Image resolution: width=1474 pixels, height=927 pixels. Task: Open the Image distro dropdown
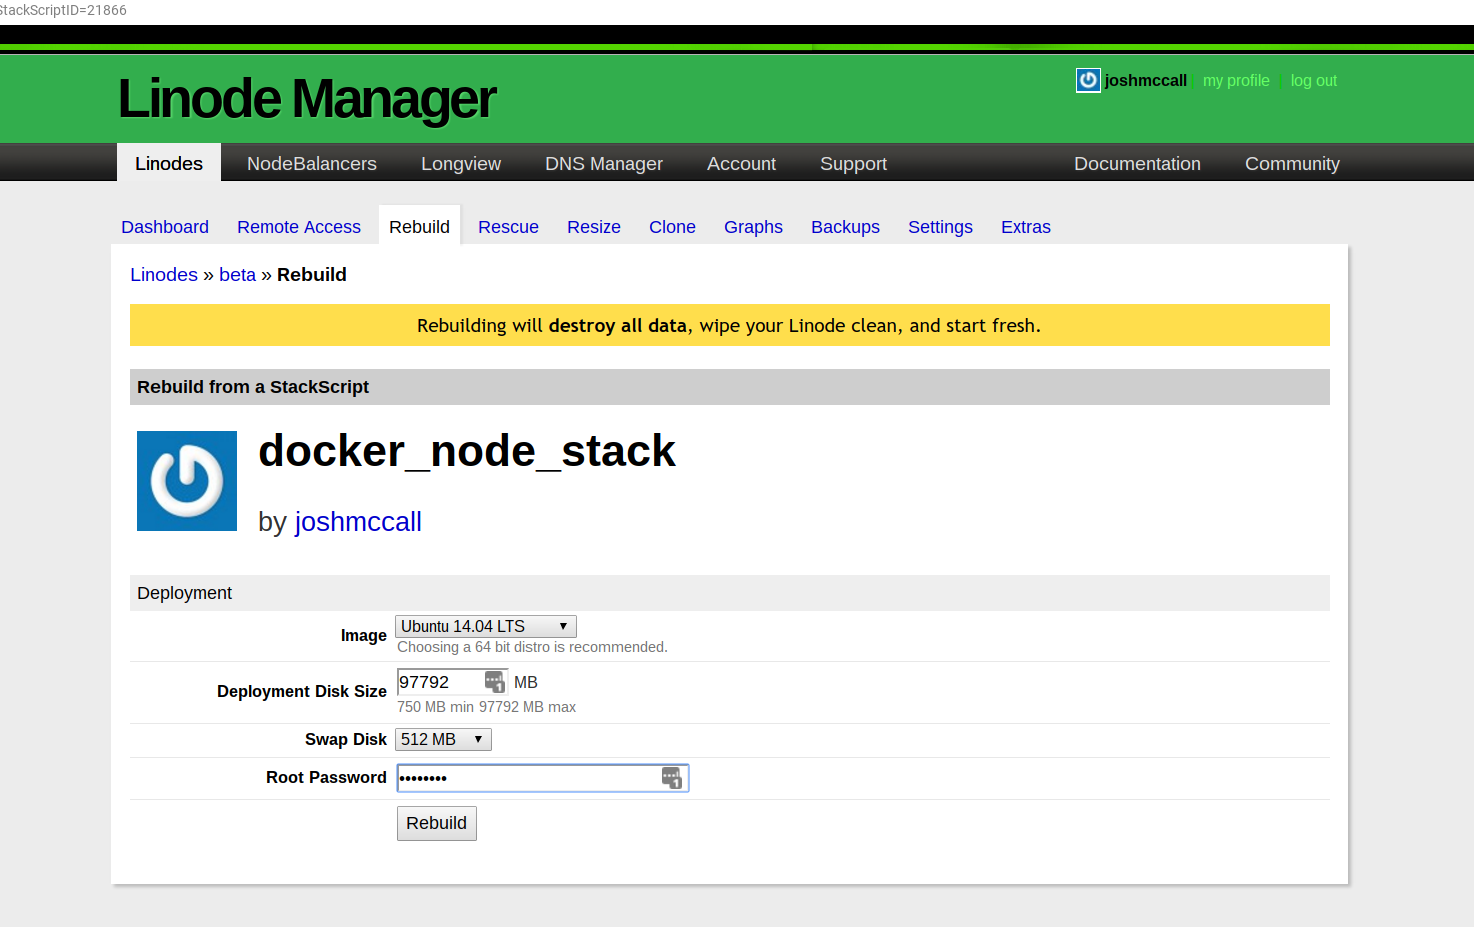[485, 626]
